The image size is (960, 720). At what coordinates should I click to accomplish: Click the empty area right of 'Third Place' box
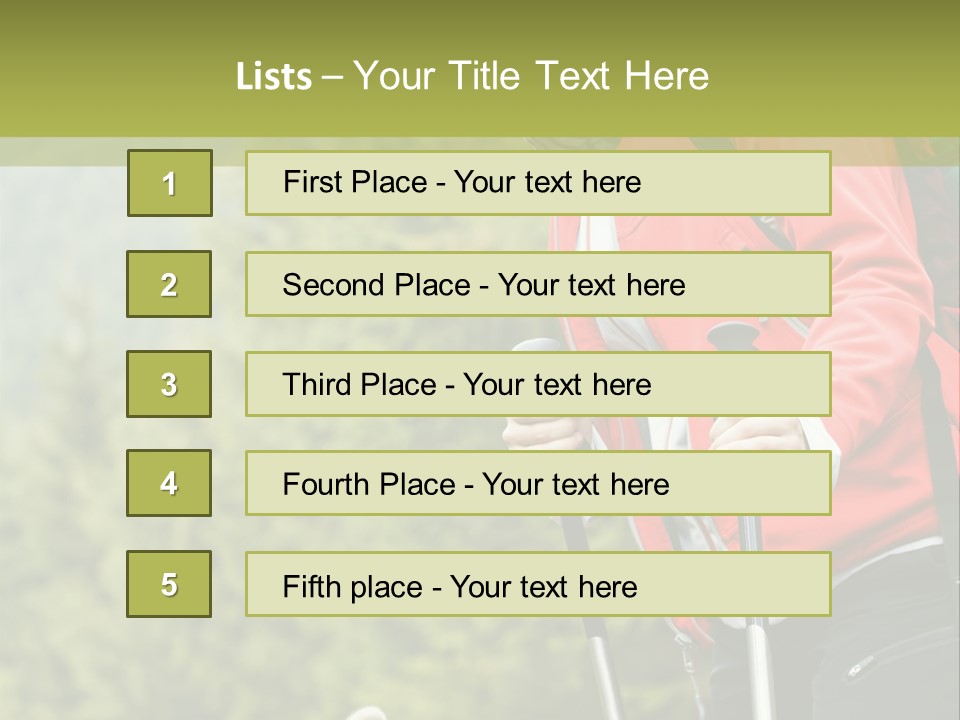[890, 384]
